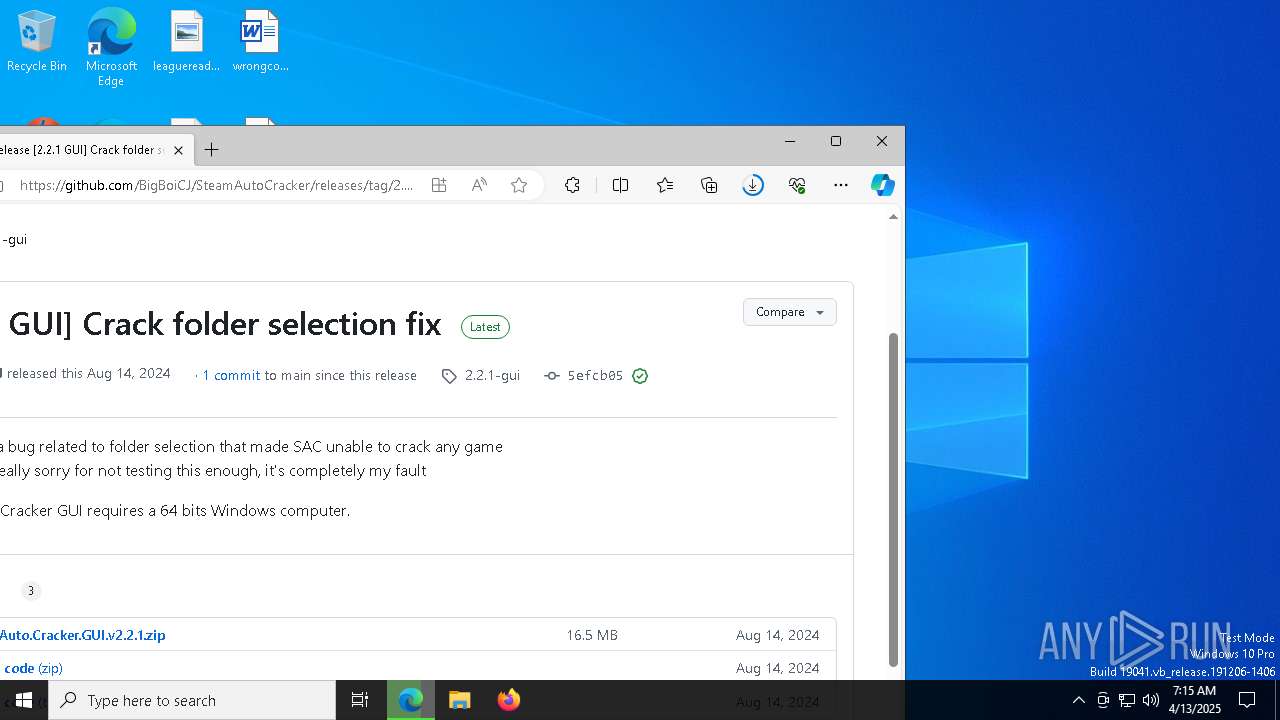Show hidden system tray icons

[1078, 700]
